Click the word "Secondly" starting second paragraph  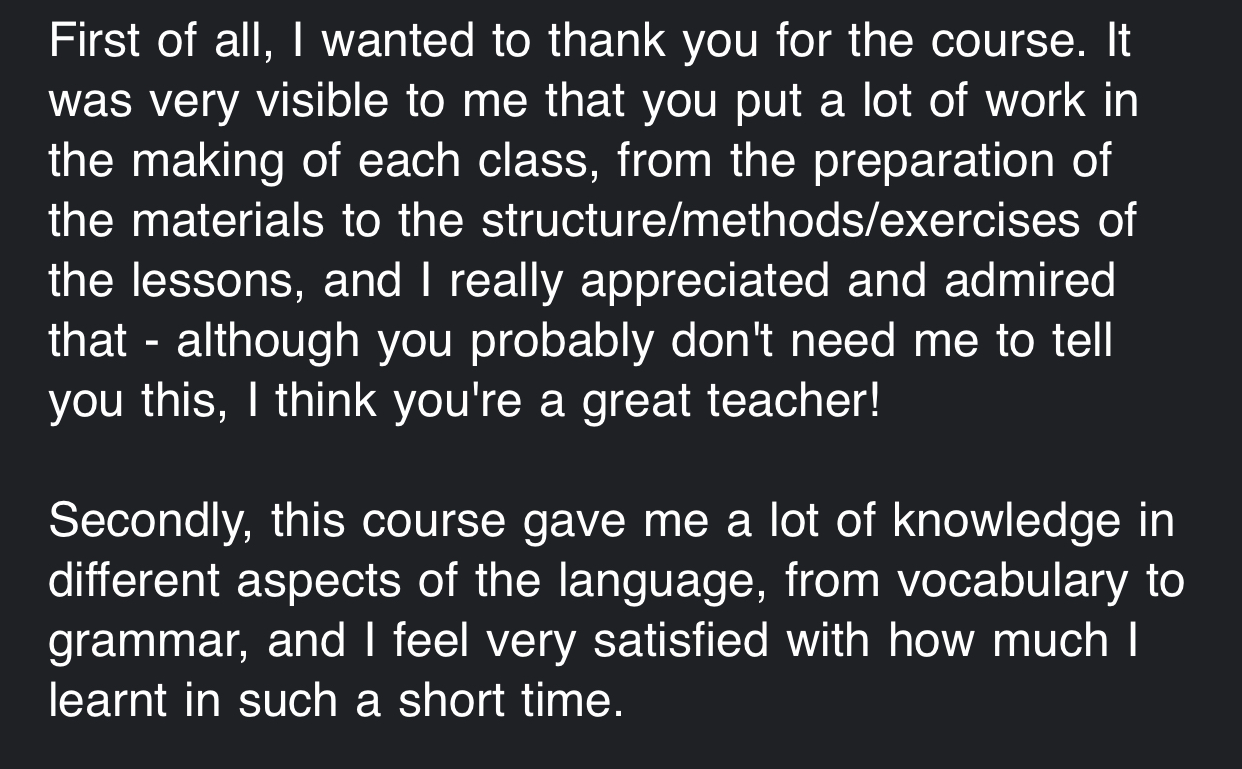(149, 521)
